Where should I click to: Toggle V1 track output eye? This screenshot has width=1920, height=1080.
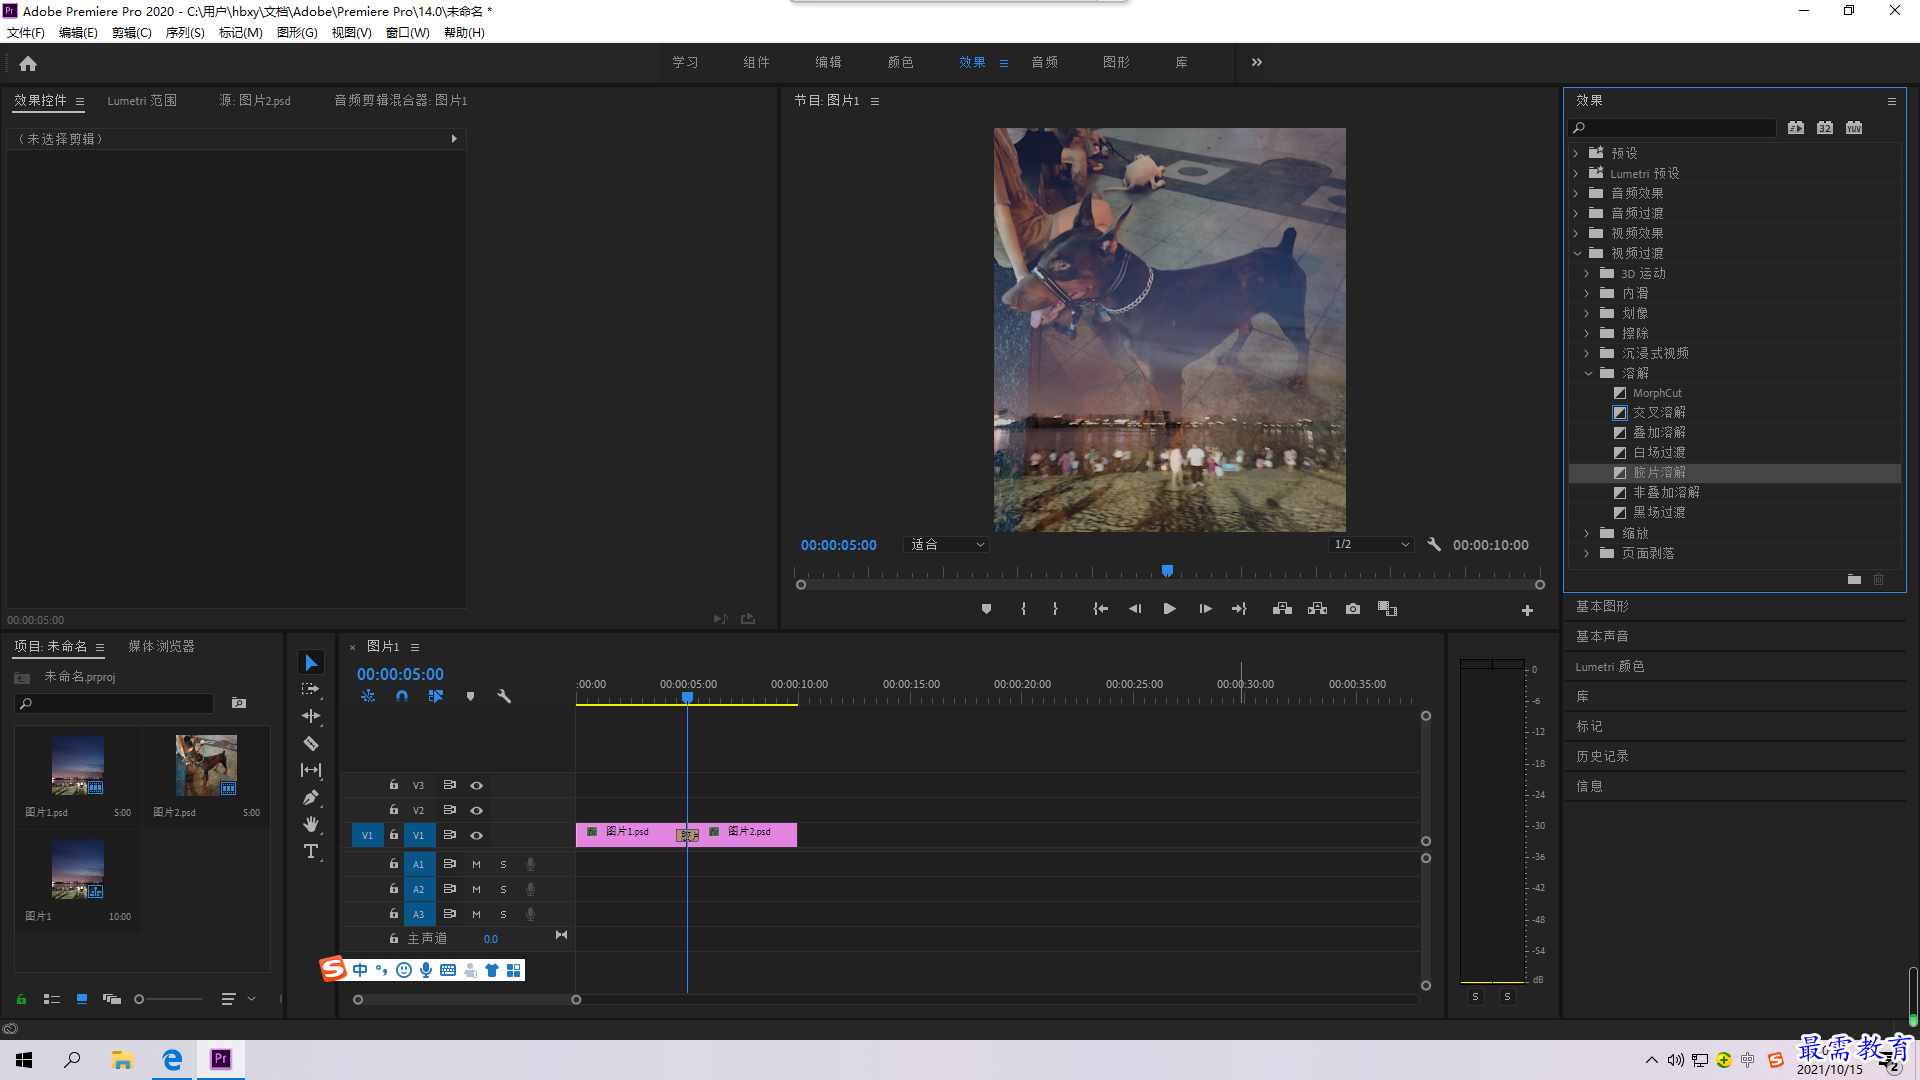pyautogui.click(x=477, y=836)
